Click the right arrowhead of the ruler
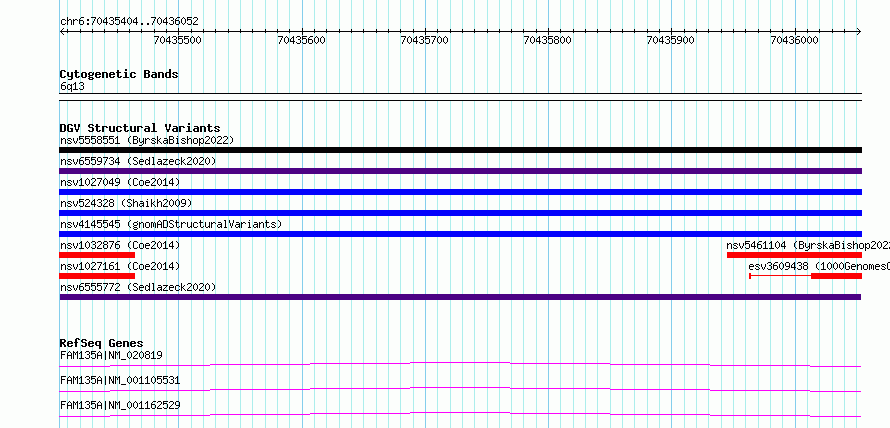890x428 pixels. (x=859, y=32)
